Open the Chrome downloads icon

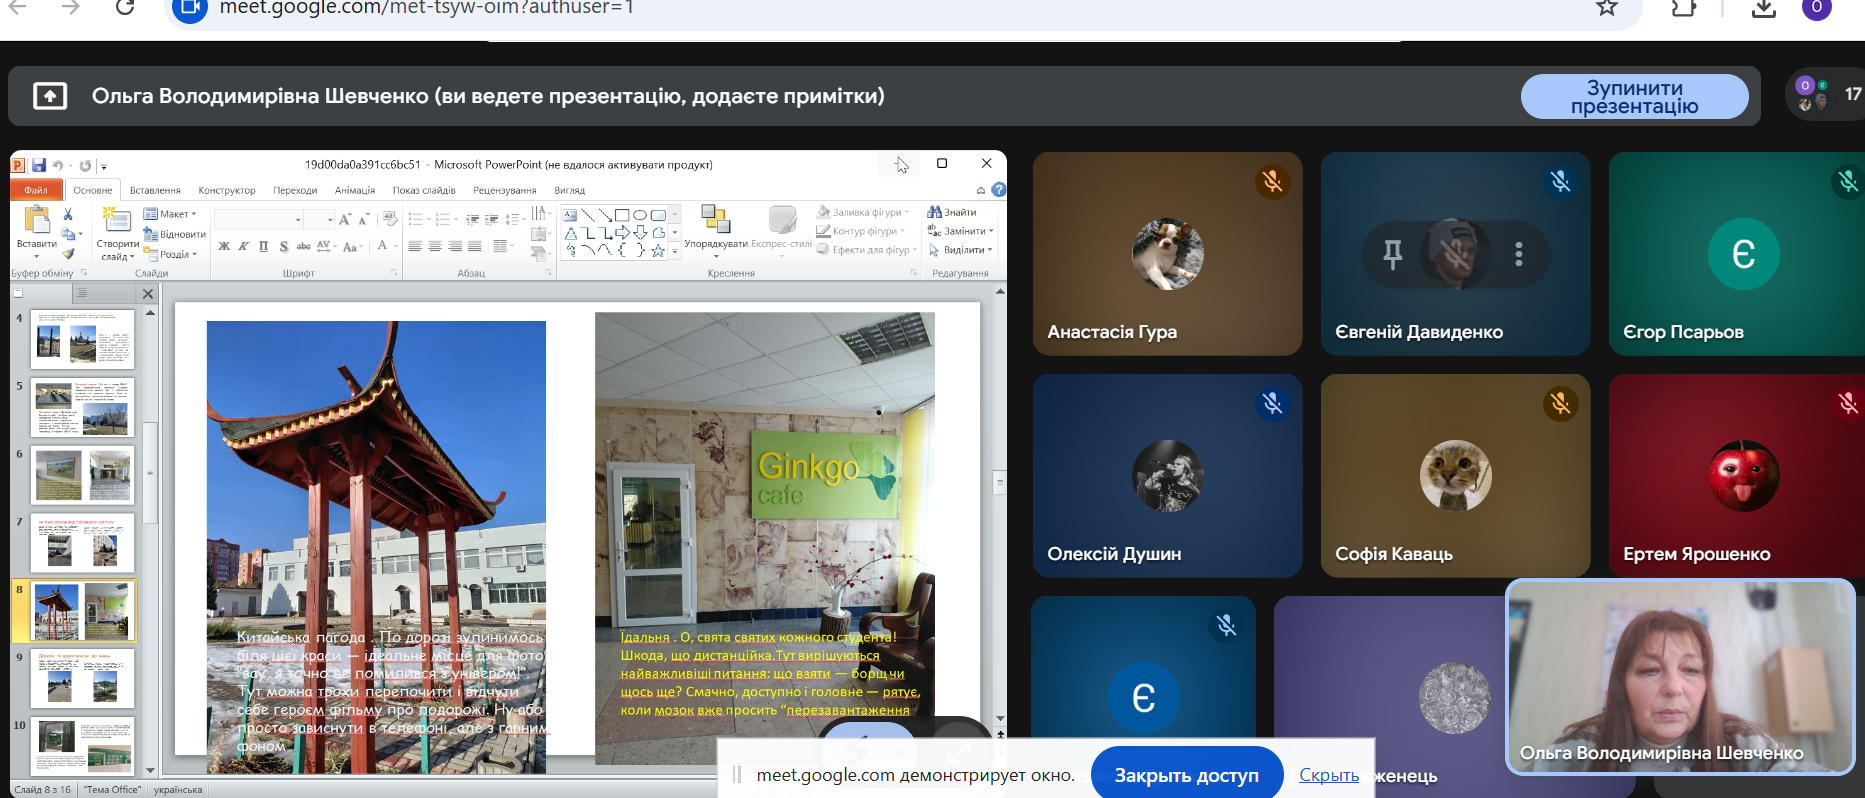pos(1764,9)
